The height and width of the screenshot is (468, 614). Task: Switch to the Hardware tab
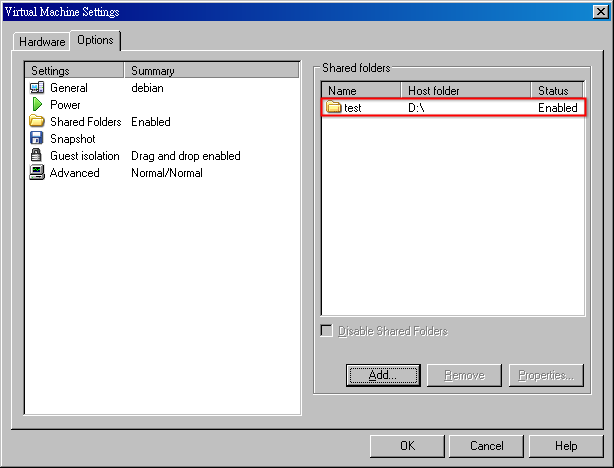42,42
